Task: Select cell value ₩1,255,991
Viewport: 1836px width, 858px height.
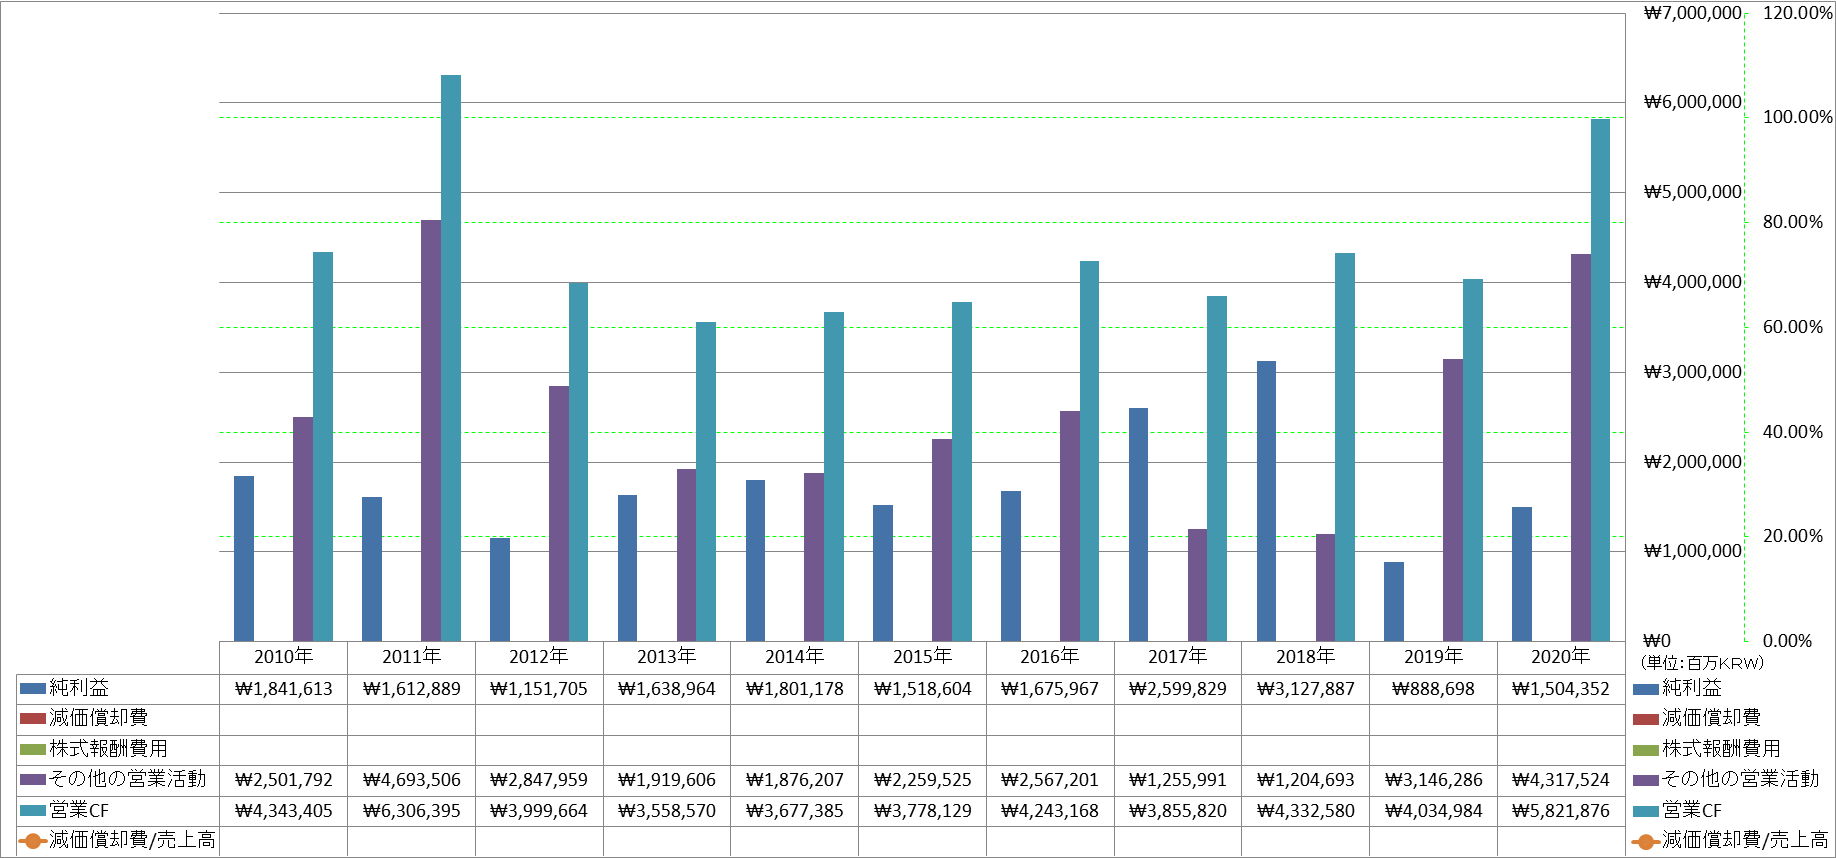Action: pyautogui.click(x=1177, y=780)
